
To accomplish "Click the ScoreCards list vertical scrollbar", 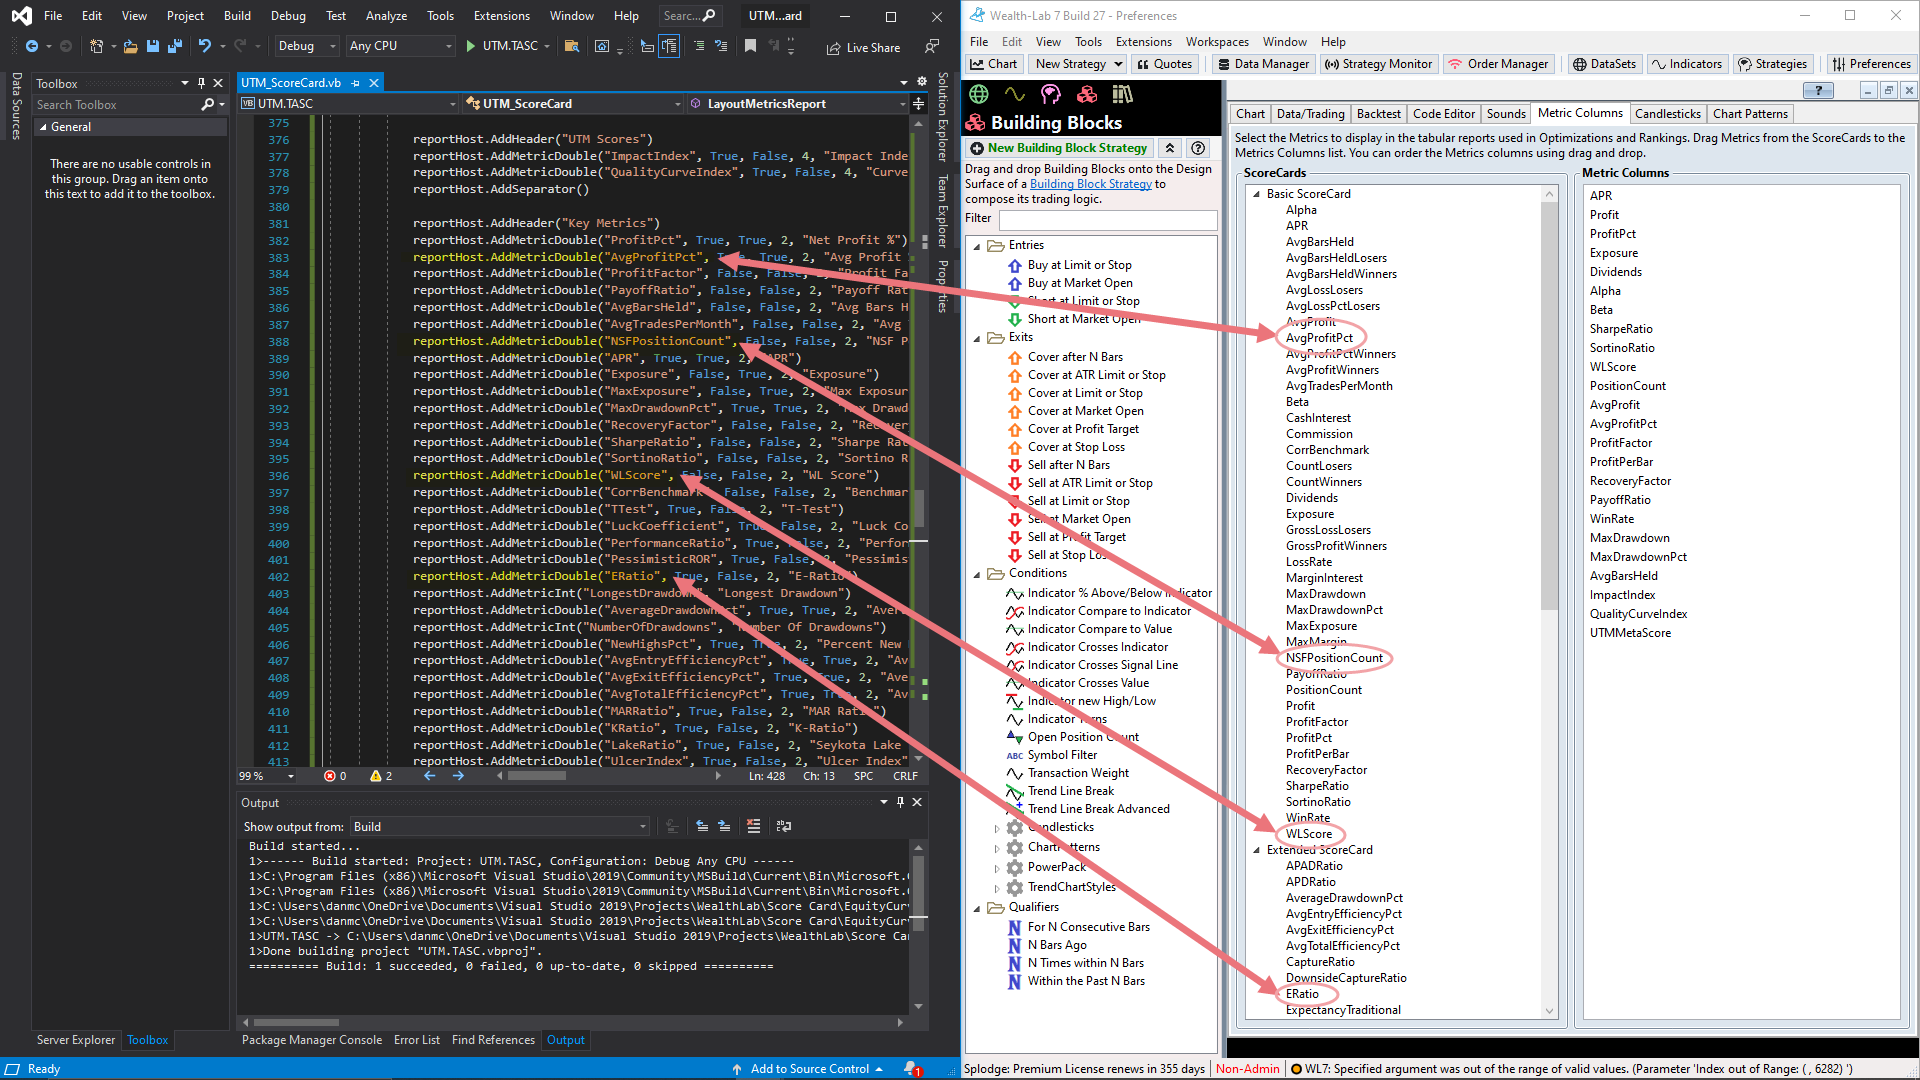I will (1549, 602).
